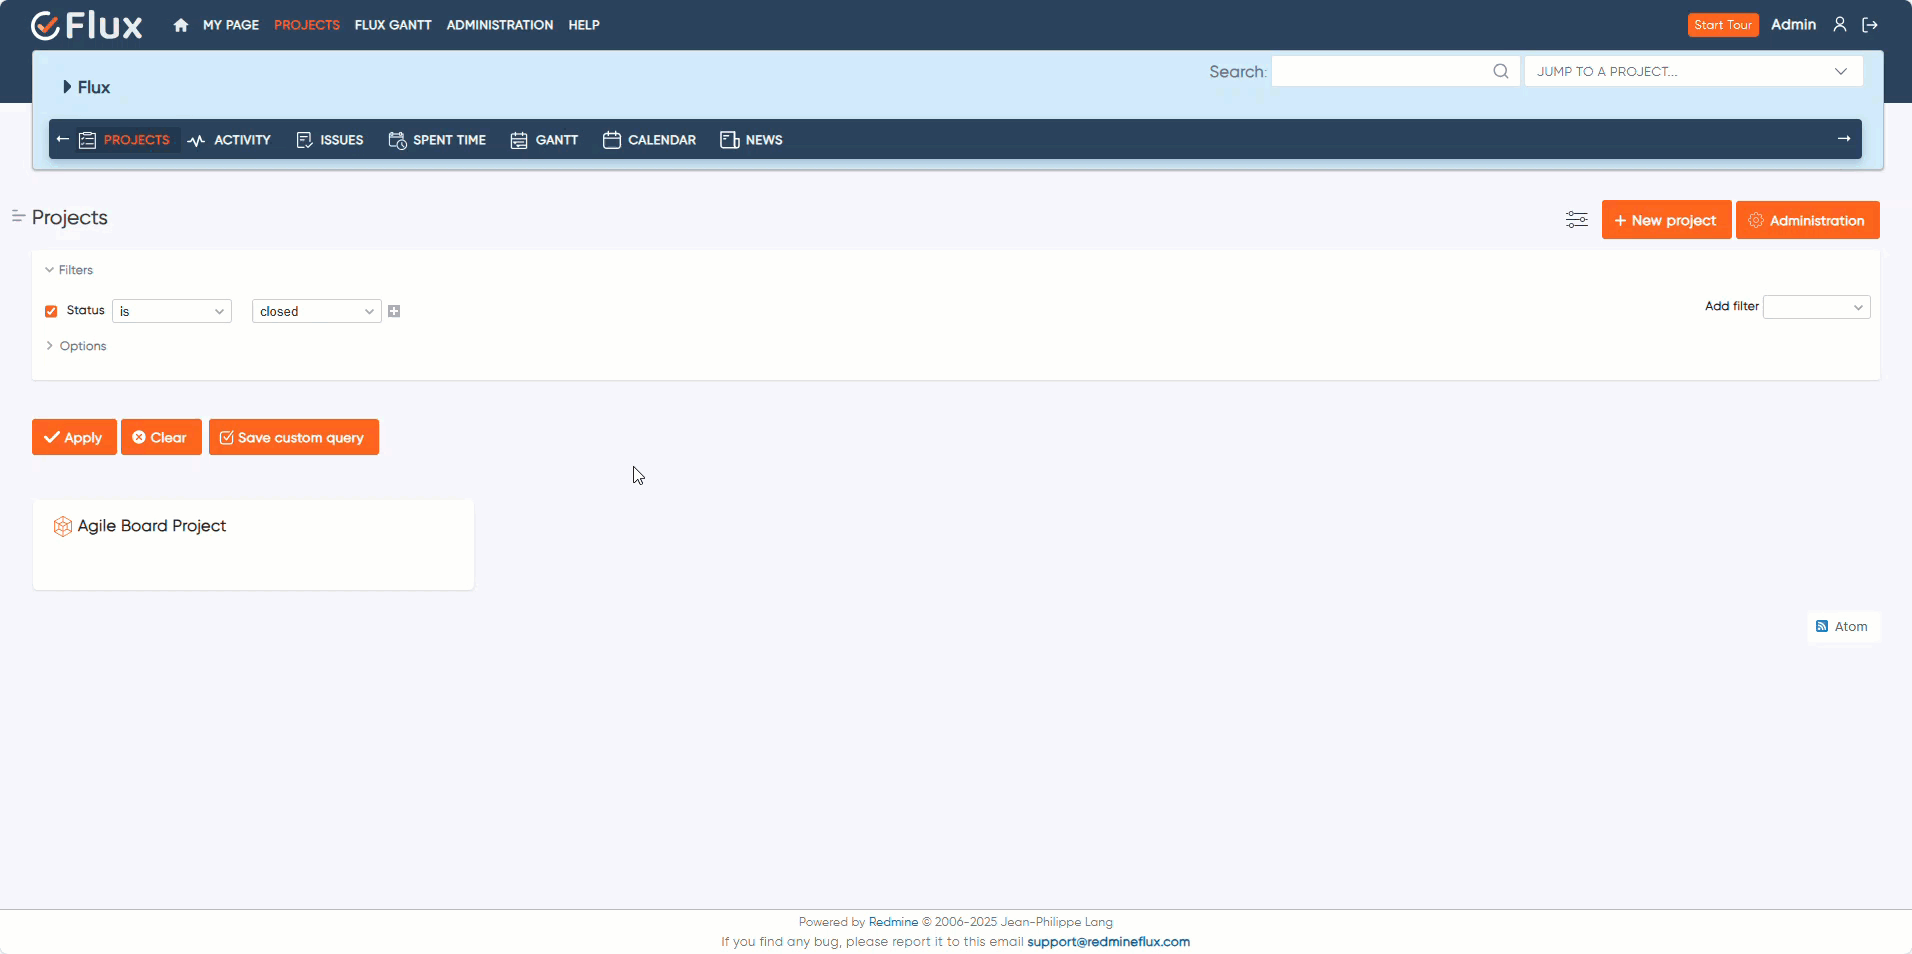
Task: Collapse the Filters section
Action: pos(69,270)
